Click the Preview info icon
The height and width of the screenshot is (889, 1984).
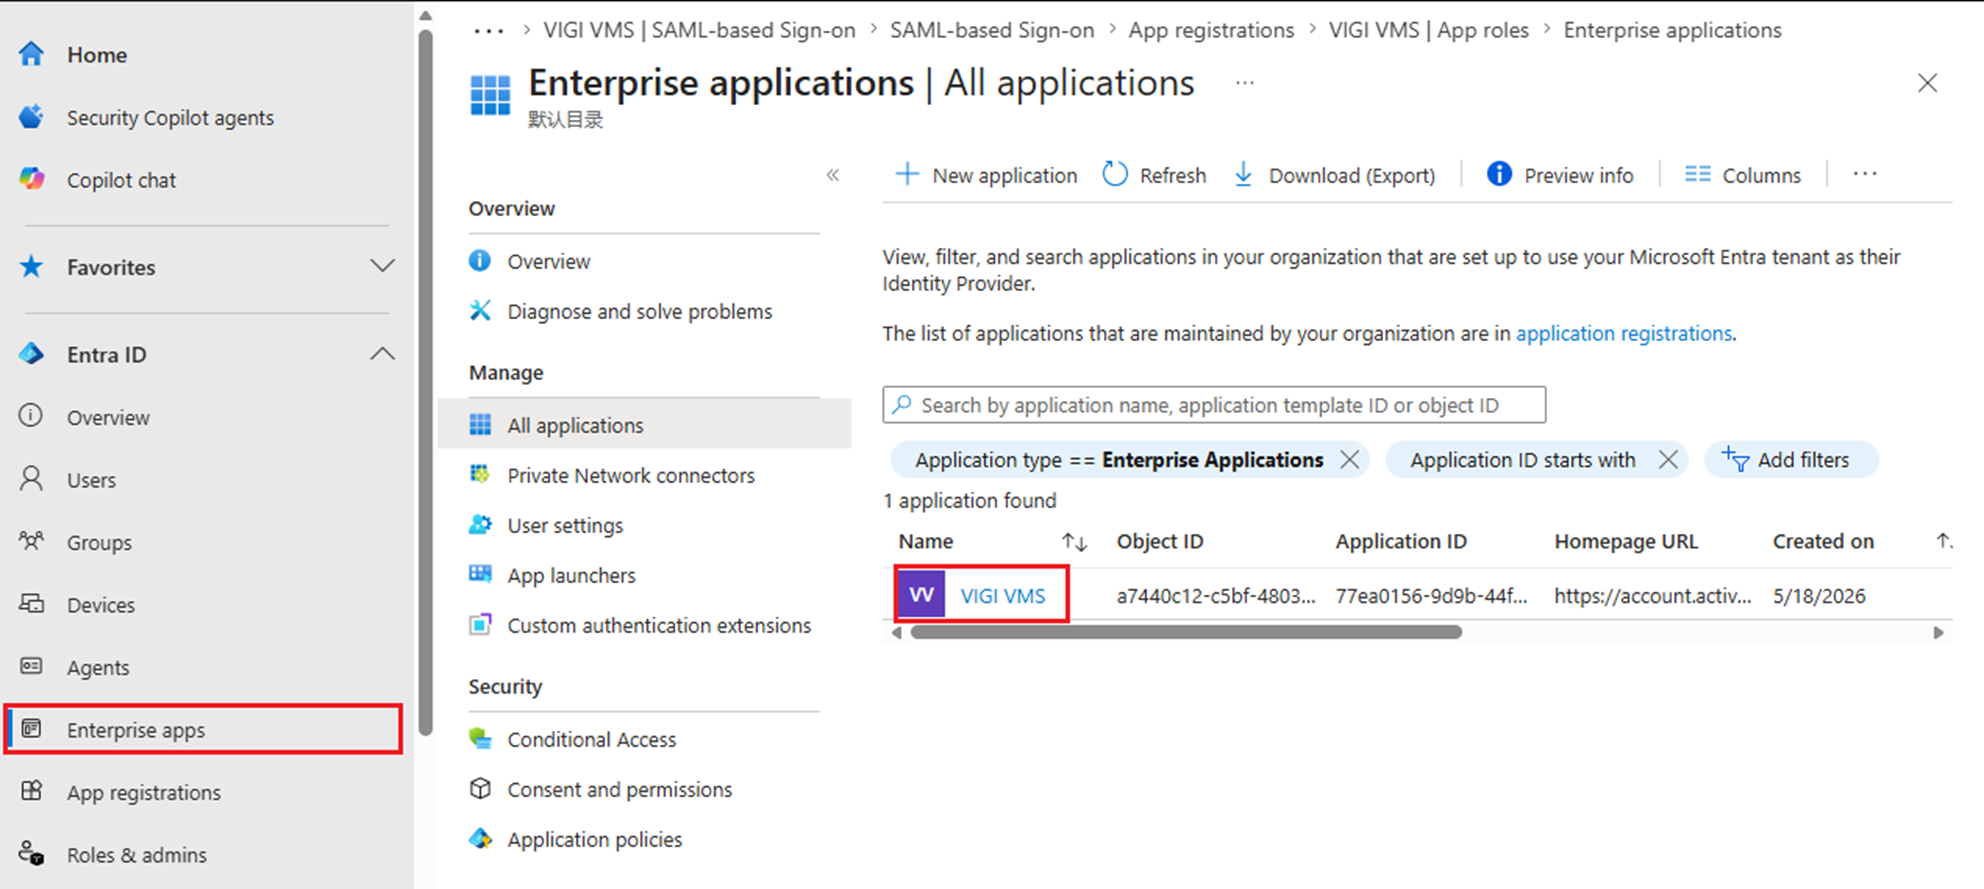point(1499,174)
